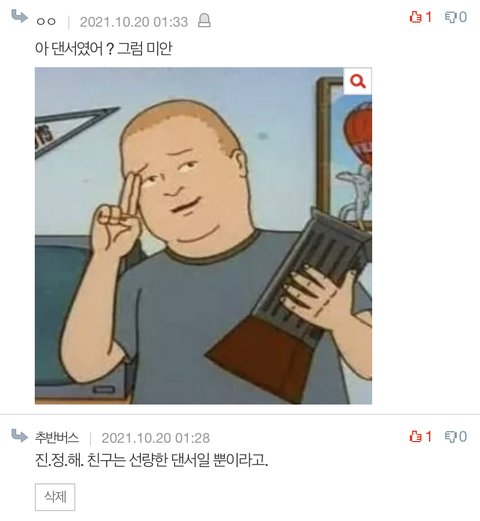Image resolution: width=480 pixels, height=521 pixels.
Task: Click the like count on 추반버스 comment
Action: [x=428, y=436]
